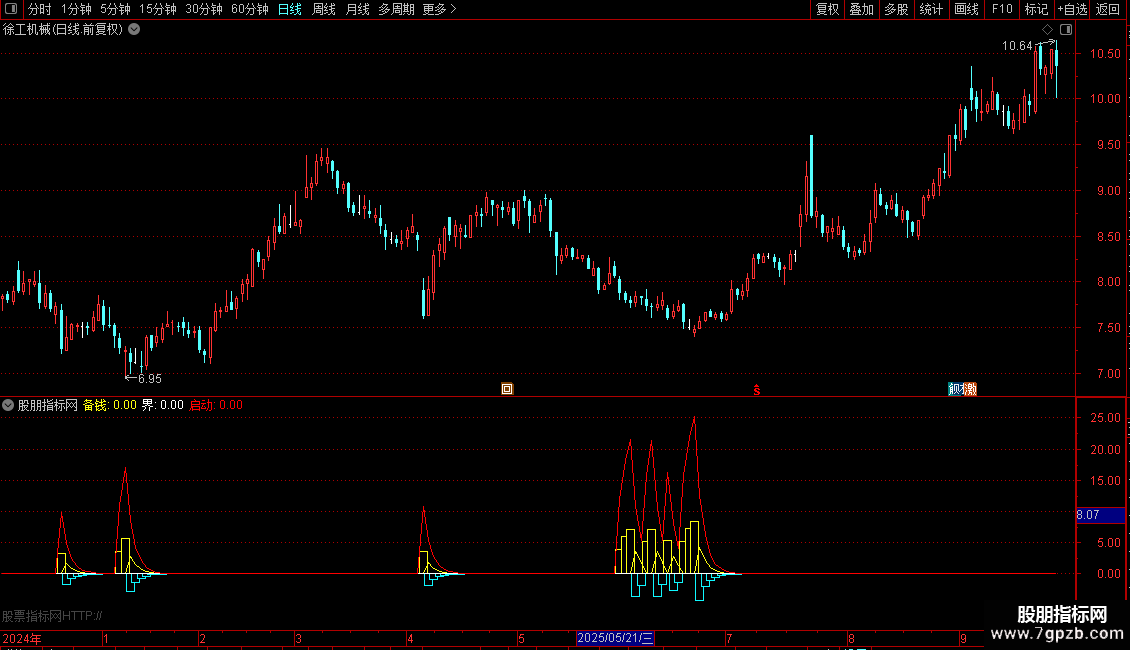Open the orange square info marker on the chart
The image size is (1130, 650).
pyautogui.click(x=507, y=389)
